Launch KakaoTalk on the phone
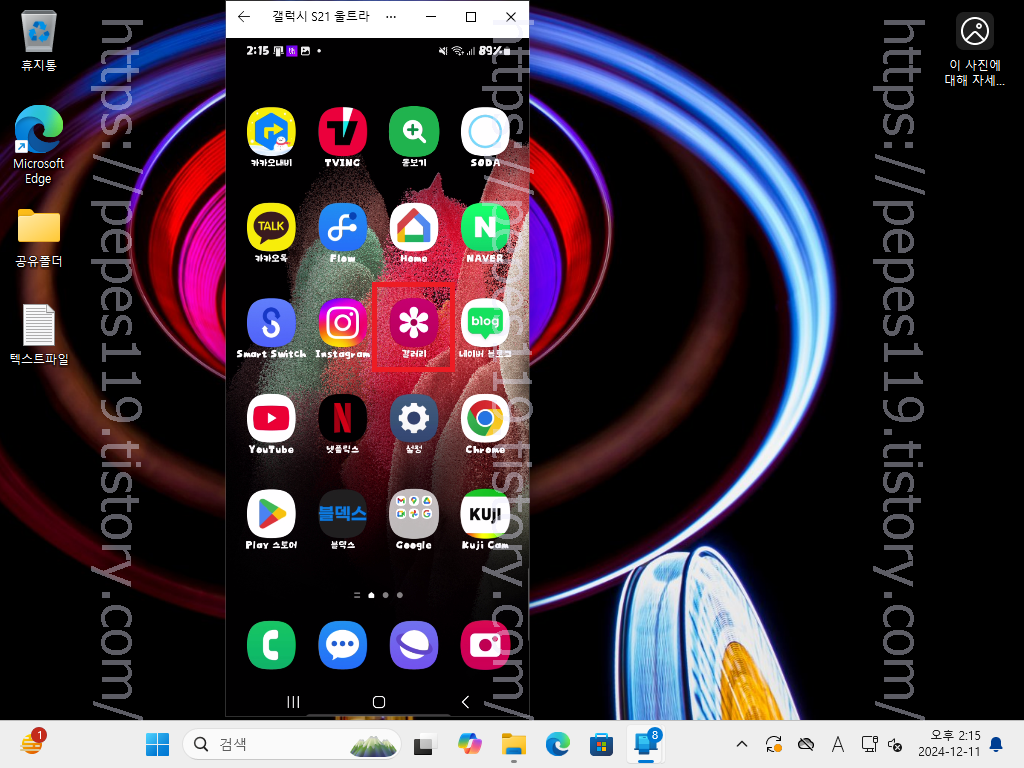This screenshot has height=768, width=1024. click(271, 227)
